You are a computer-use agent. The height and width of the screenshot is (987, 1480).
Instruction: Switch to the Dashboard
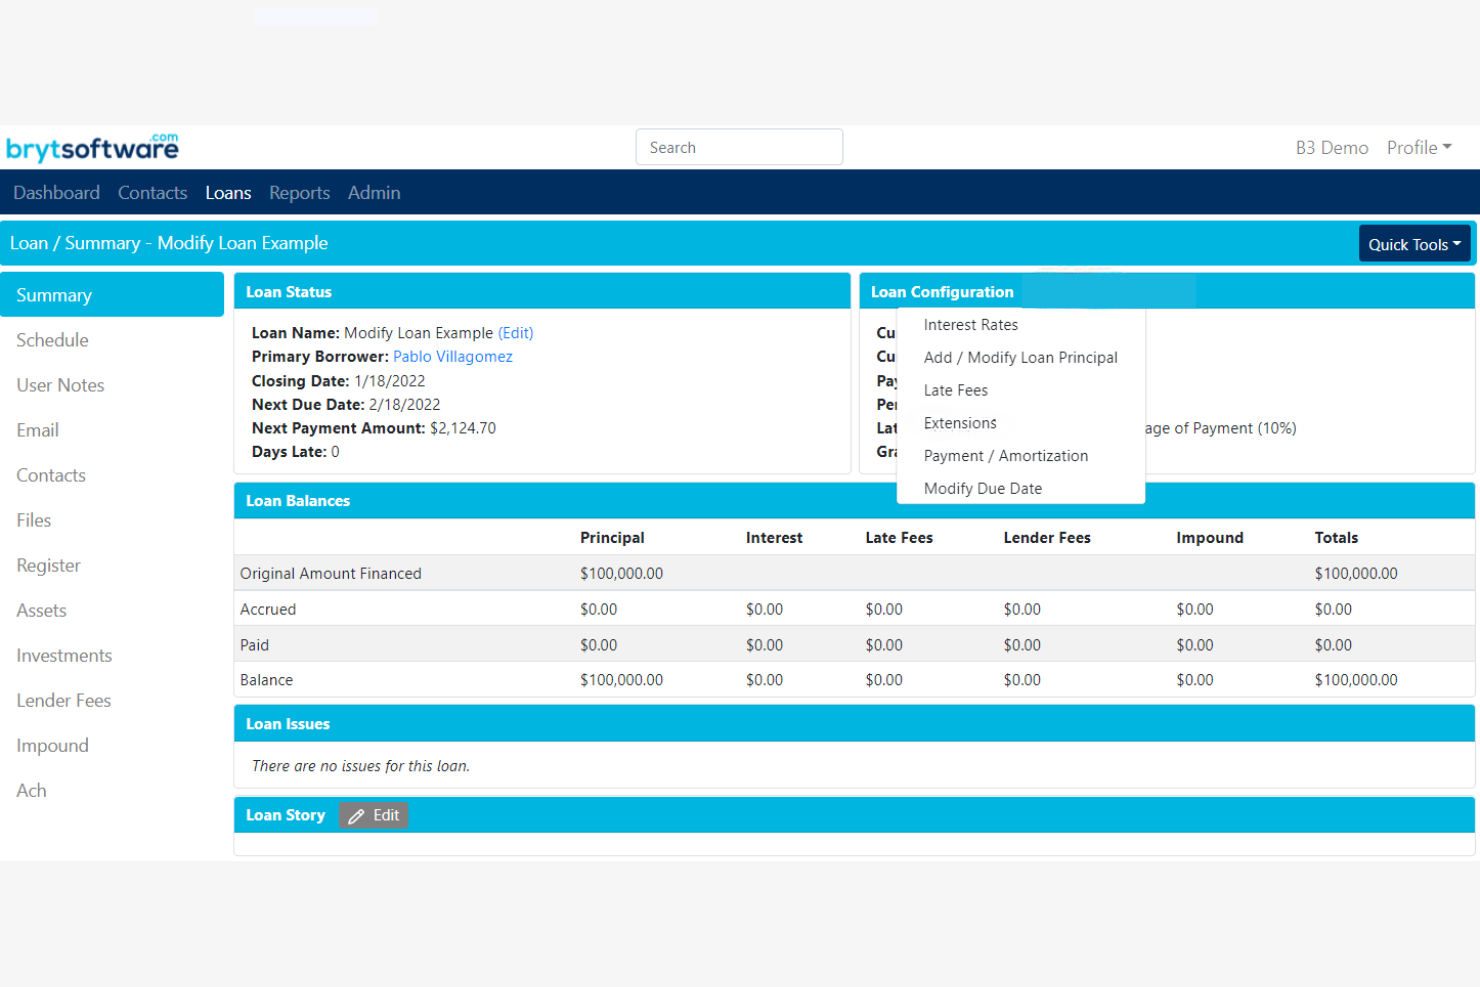pos(56,192)
